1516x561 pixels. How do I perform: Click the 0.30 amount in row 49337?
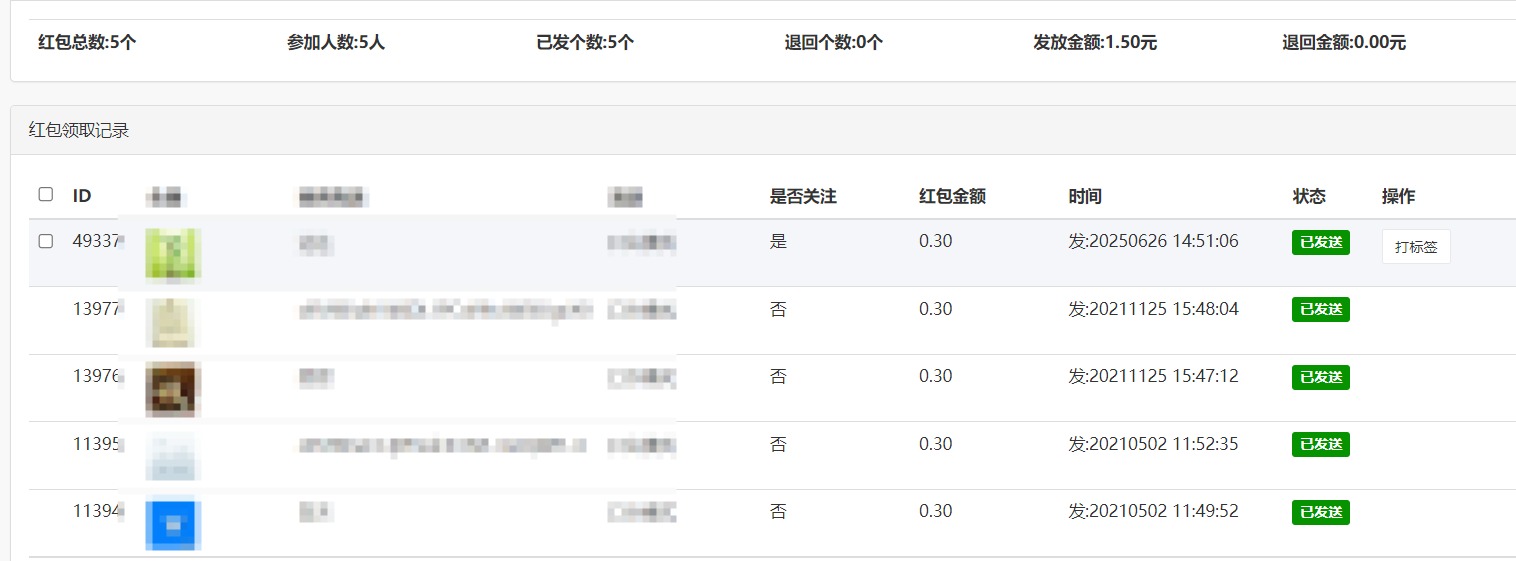pos(935,241)
